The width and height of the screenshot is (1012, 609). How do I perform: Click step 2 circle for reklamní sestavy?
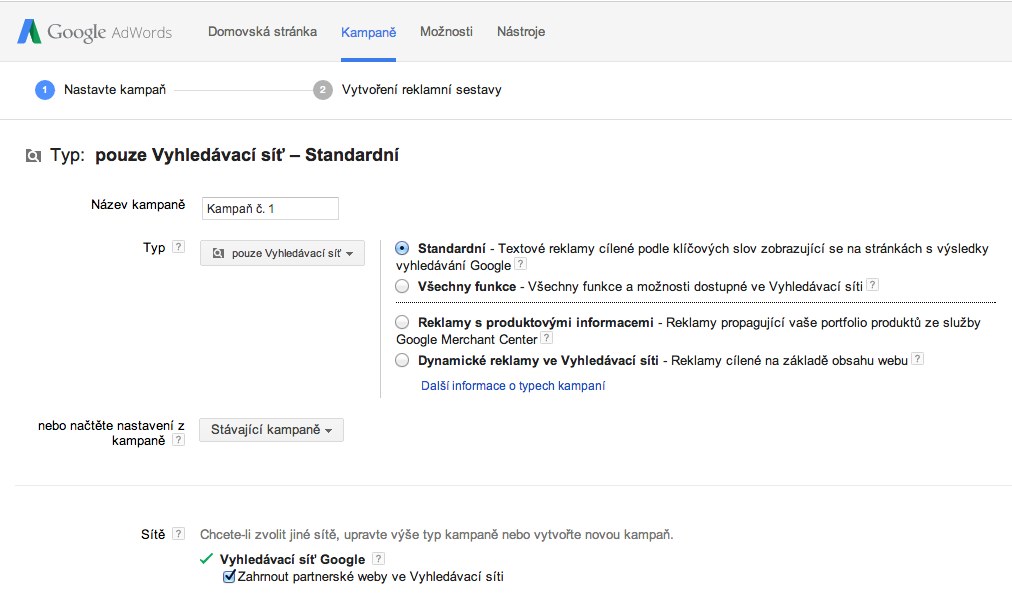click(323, 90)
